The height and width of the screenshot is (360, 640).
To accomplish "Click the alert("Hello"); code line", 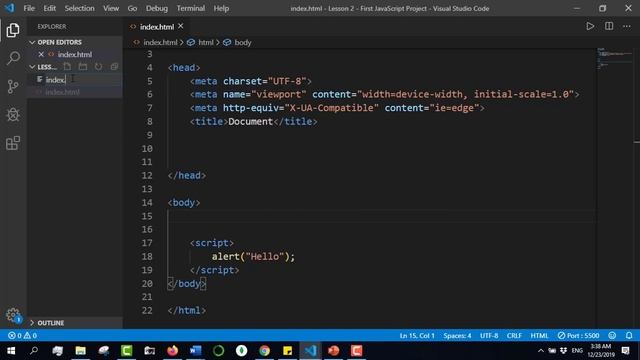I will tap(253, 256).
